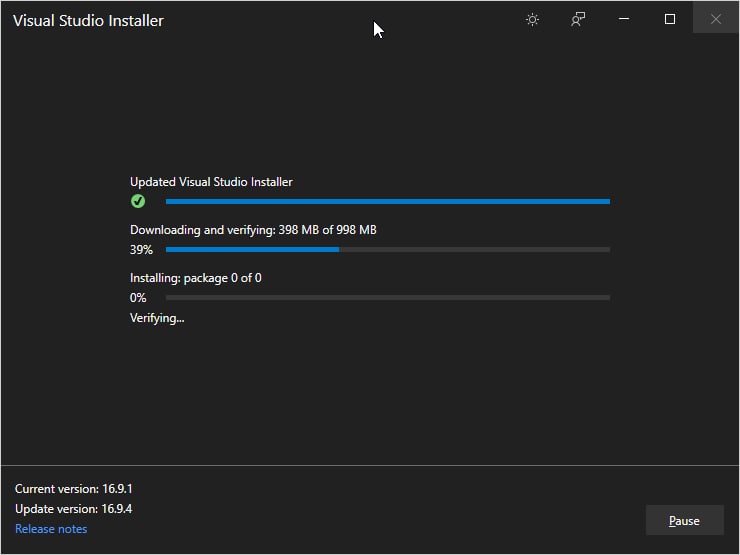Click the completed installer update progress bar
This screenshot has width=740, height=555.
coord(387,201)
